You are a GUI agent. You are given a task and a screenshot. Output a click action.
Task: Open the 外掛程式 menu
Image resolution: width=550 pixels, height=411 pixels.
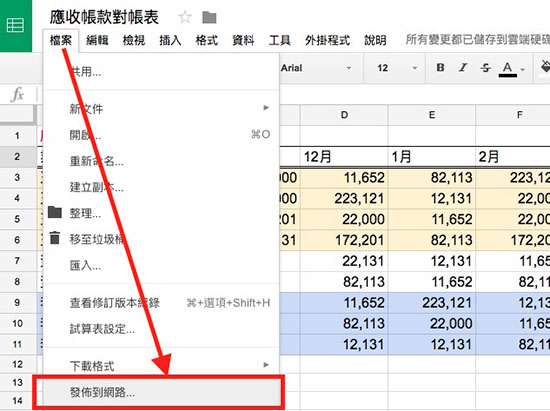327,40
